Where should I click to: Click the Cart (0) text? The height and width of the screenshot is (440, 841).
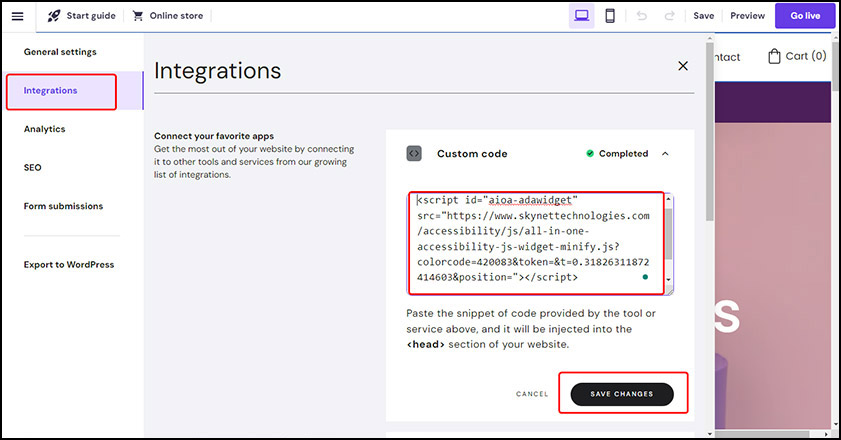point(806,56)
